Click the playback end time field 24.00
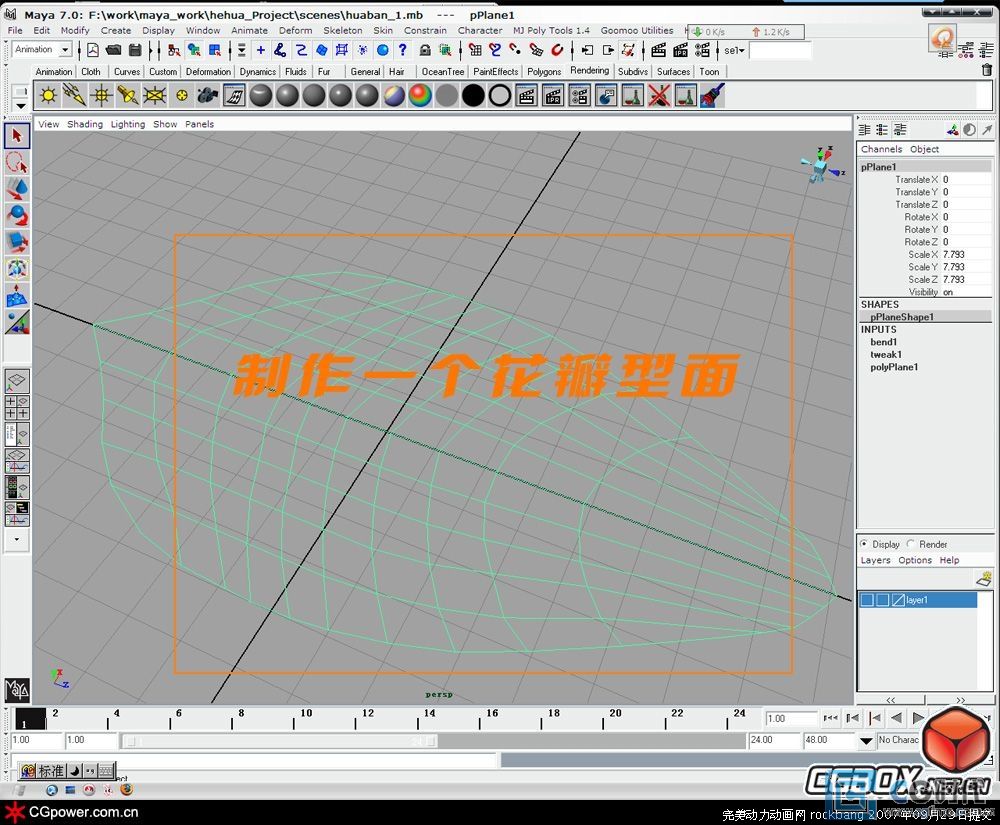 (x=774, y=740)
